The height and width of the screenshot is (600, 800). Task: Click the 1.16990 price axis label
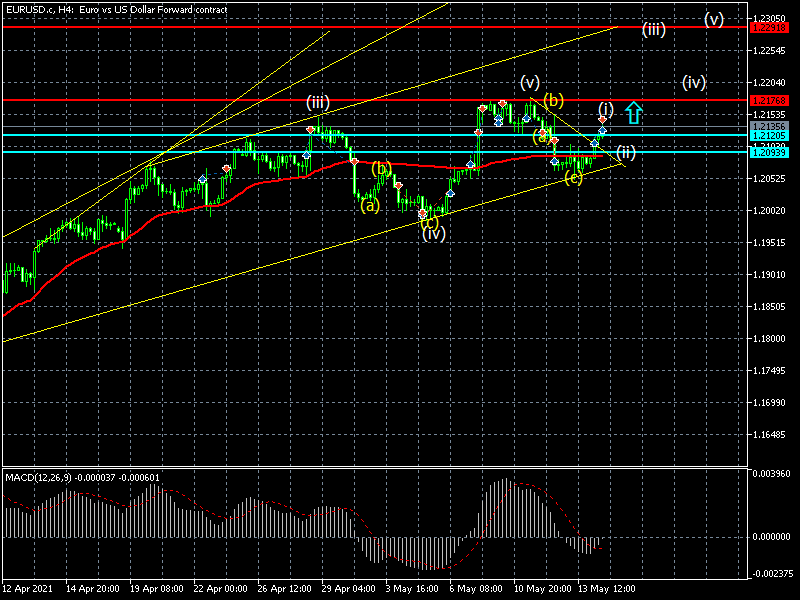click(769, 403)
